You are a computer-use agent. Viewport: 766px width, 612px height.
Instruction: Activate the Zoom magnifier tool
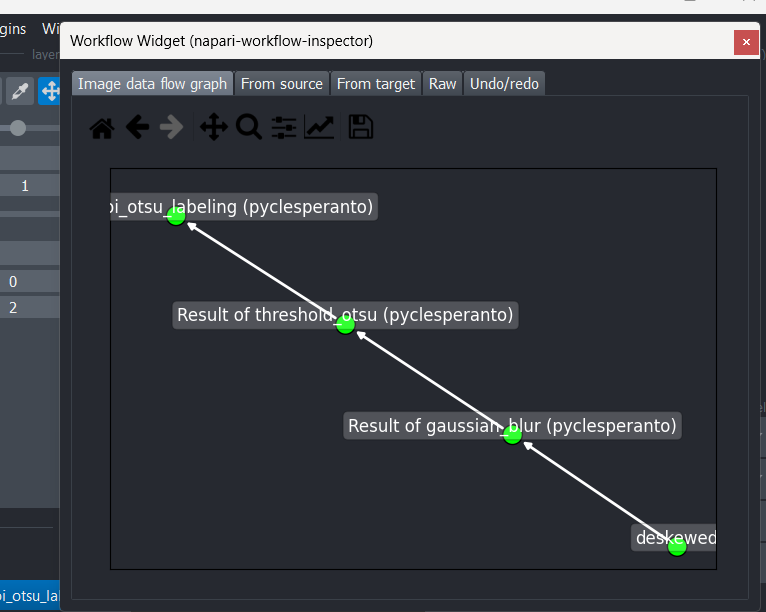click(249, 127)
